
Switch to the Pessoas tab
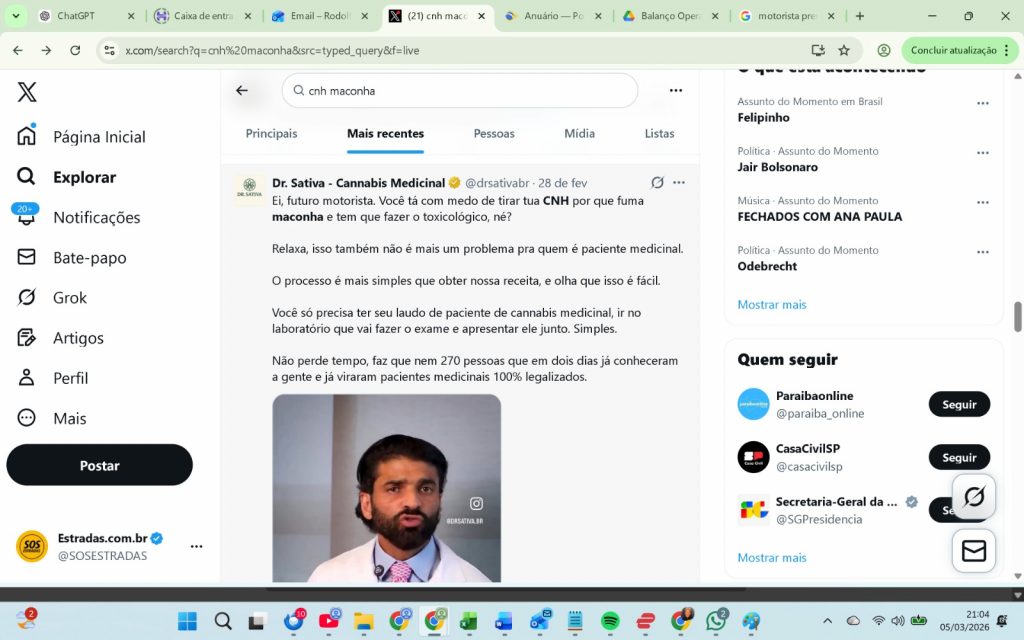494,133
